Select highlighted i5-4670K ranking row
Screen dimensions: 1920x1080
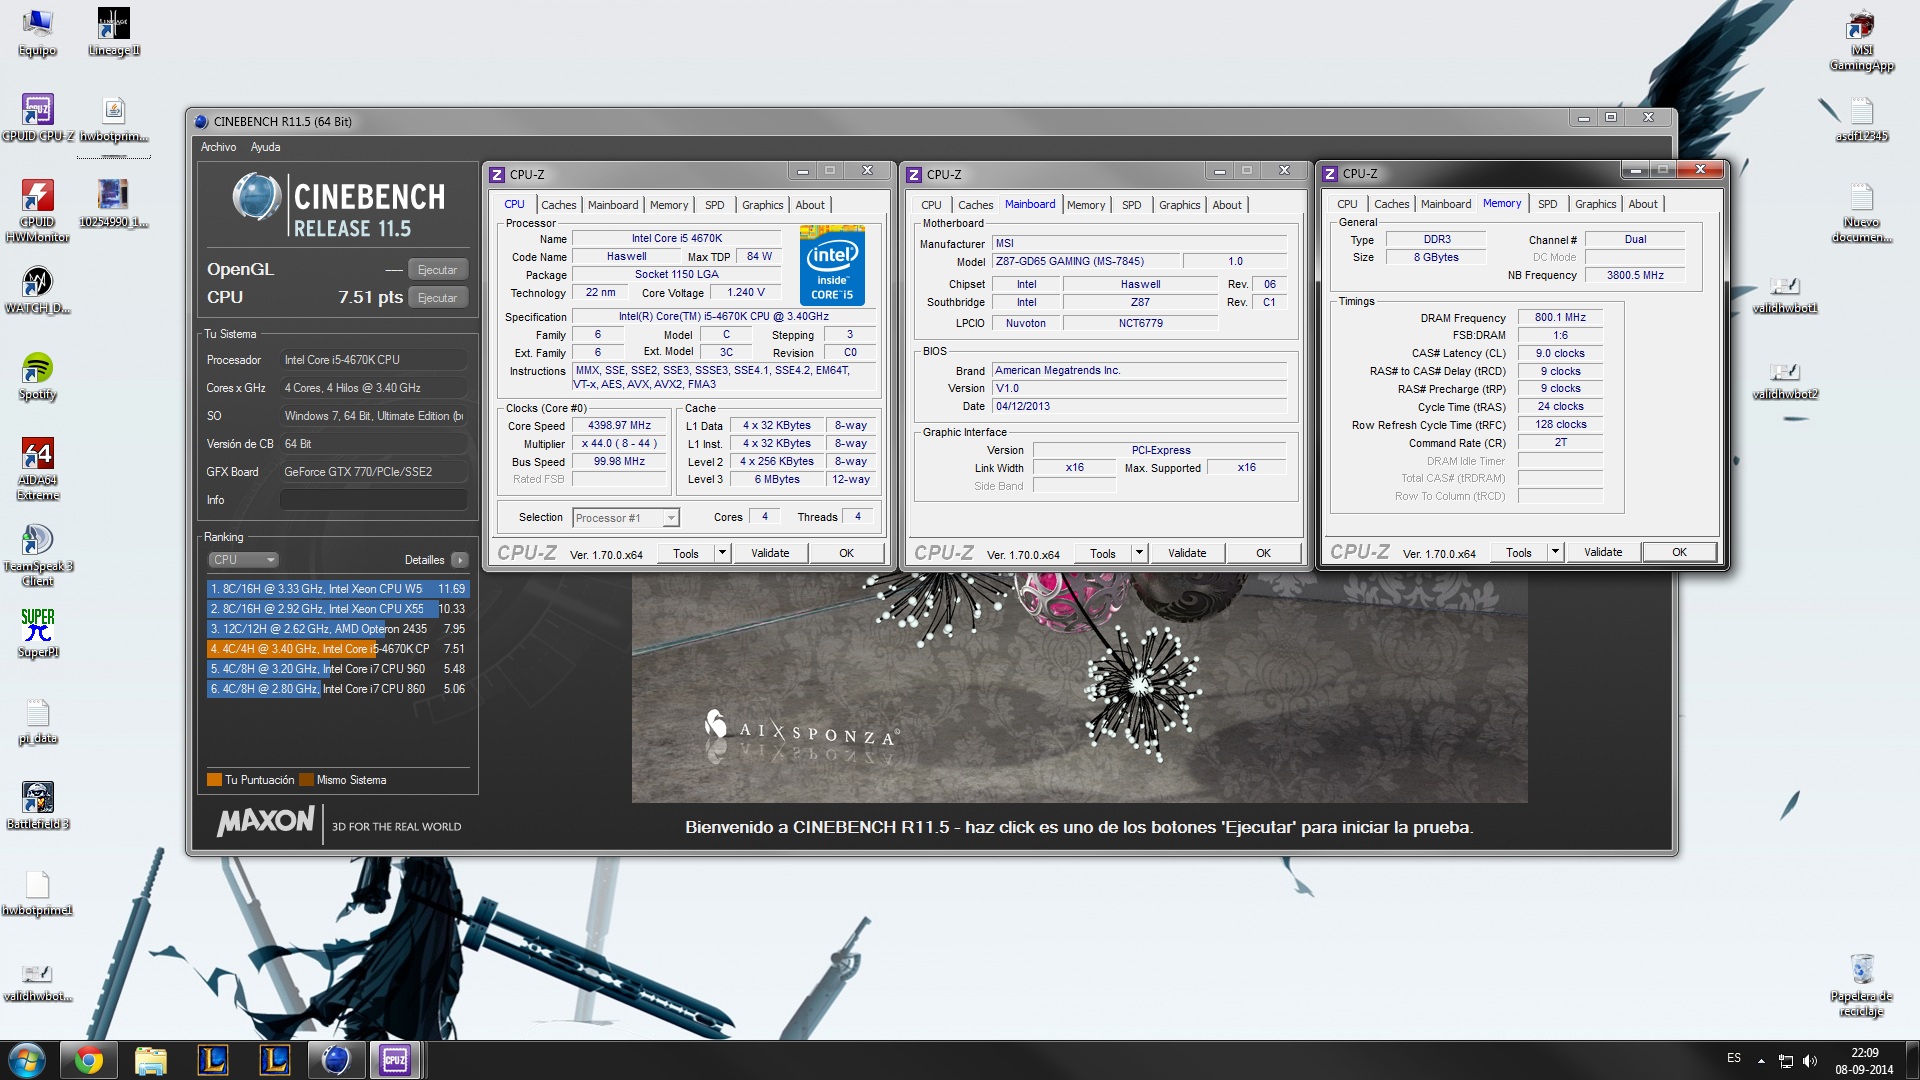click(x=337, y=649)
